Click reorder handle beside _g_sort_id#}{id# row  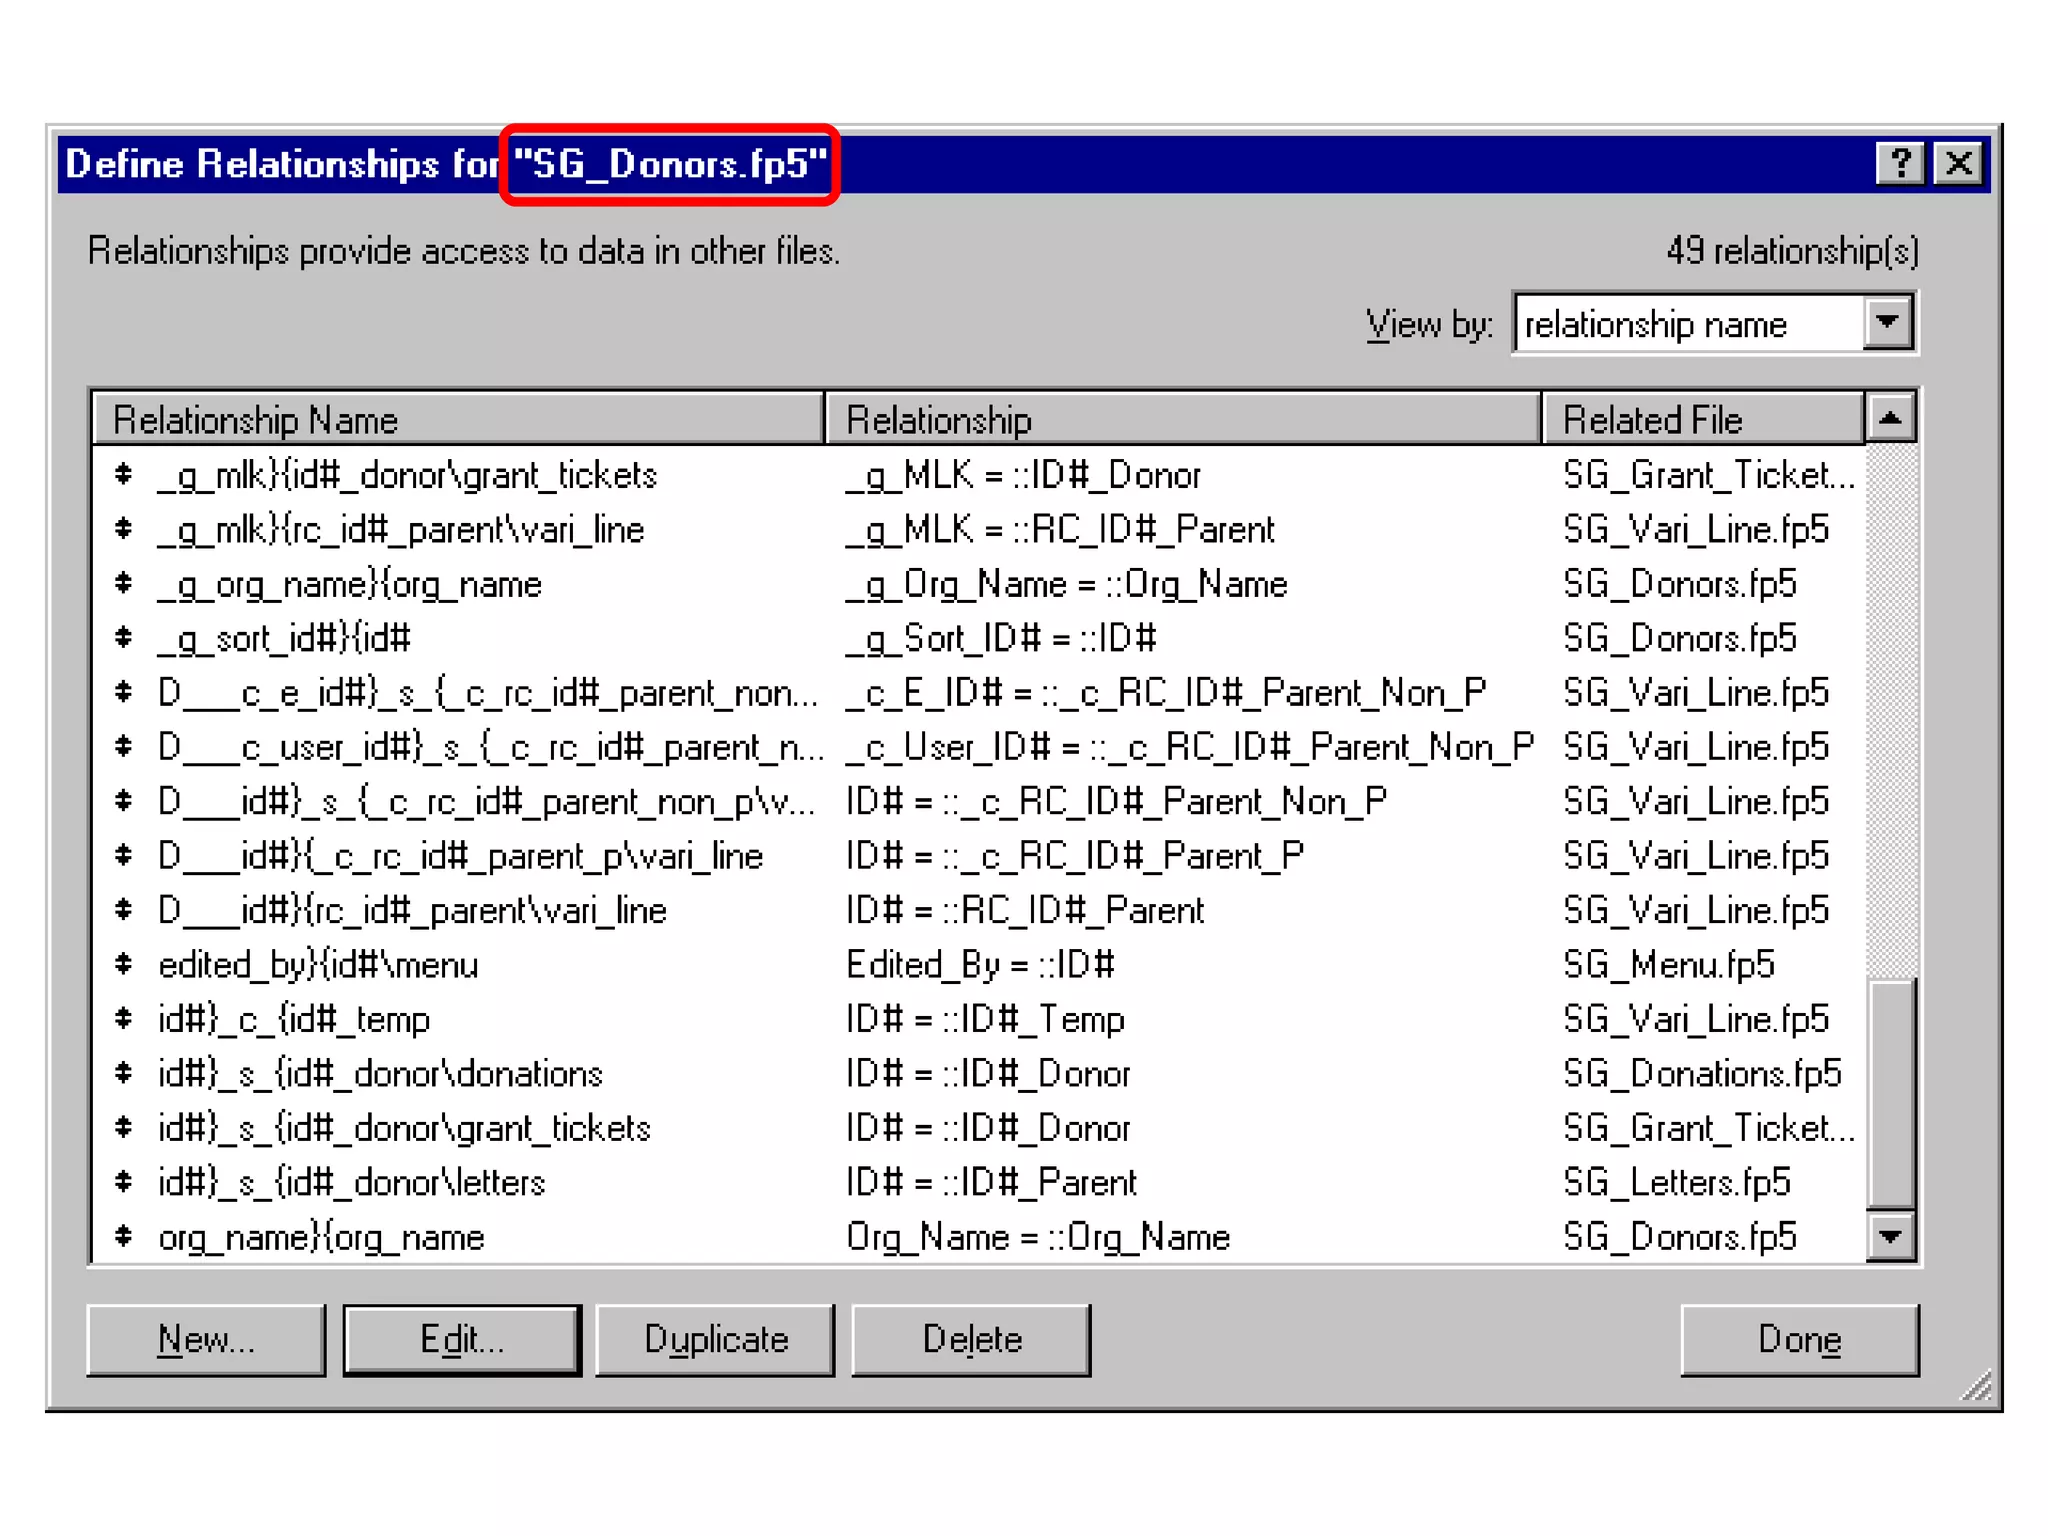(124, 637)
